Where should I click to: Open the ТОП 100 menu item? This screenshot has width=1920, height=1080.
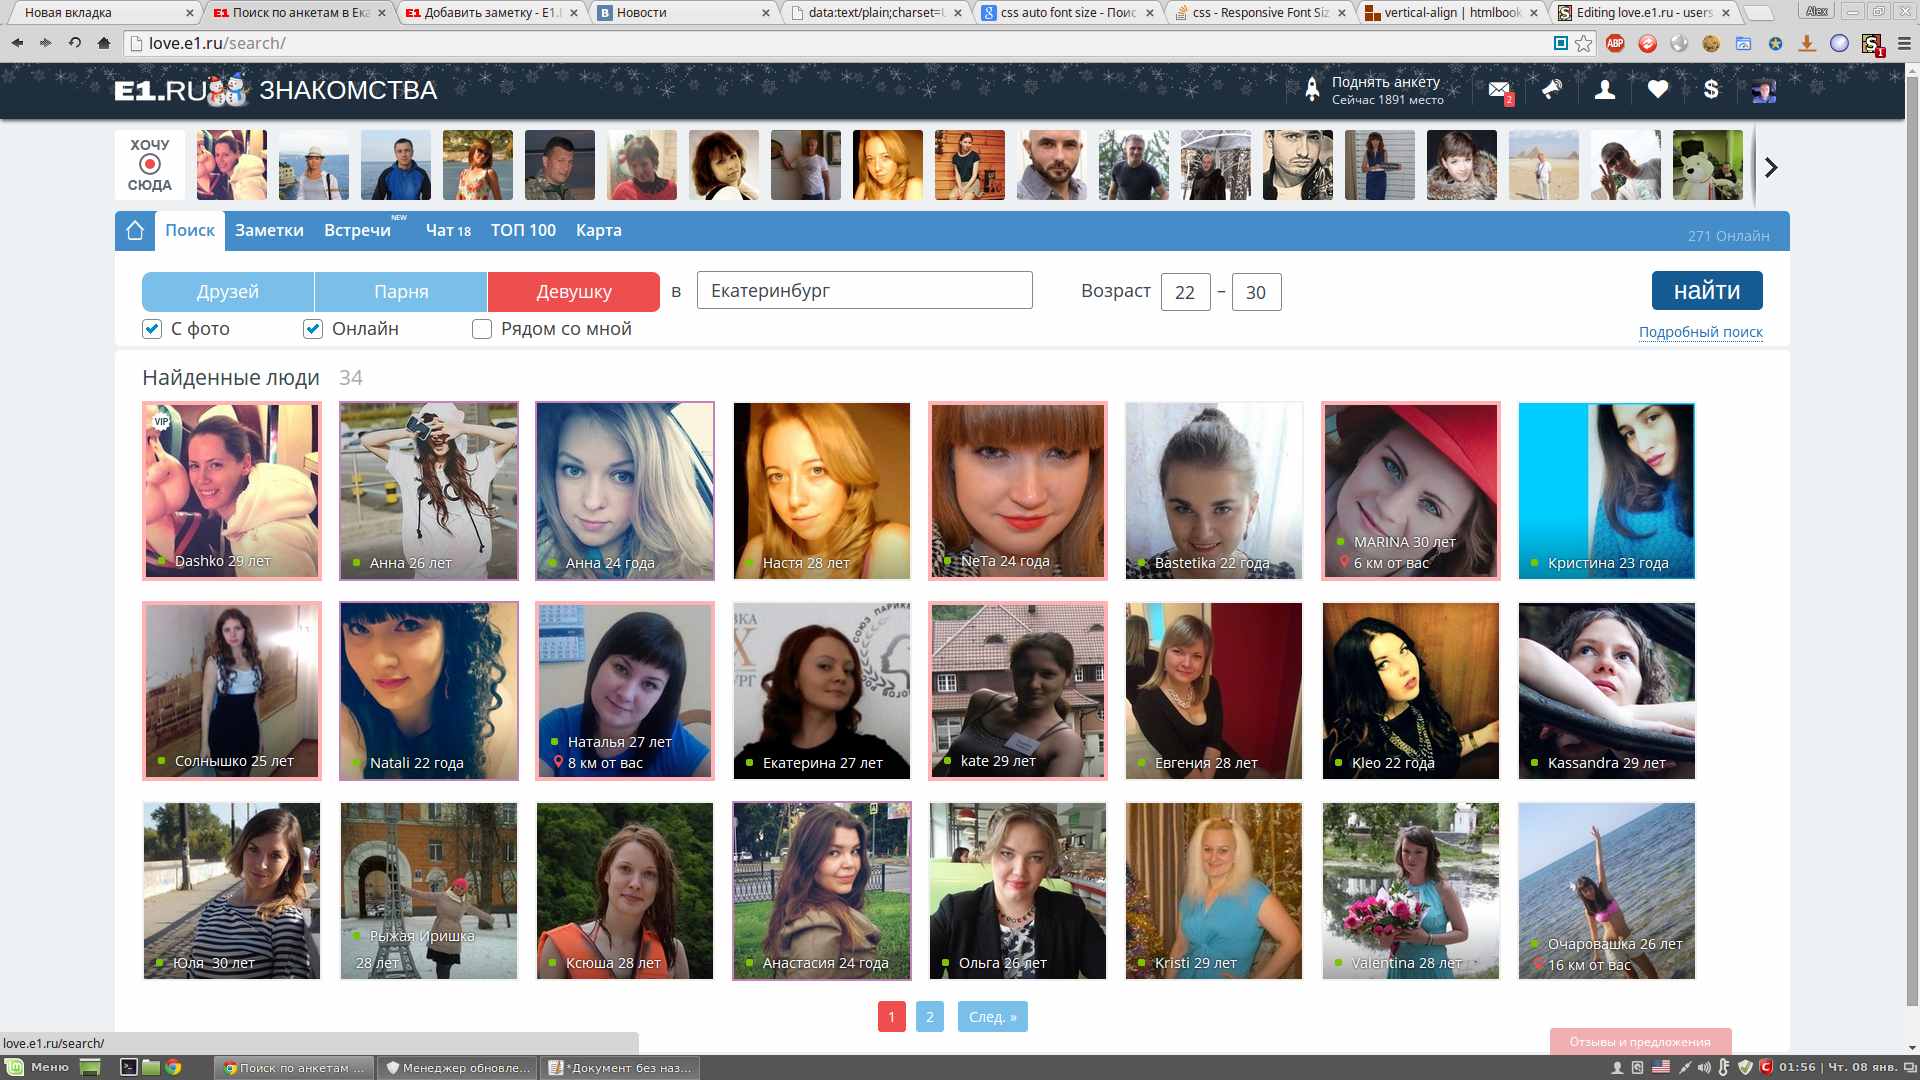[522, 230]
